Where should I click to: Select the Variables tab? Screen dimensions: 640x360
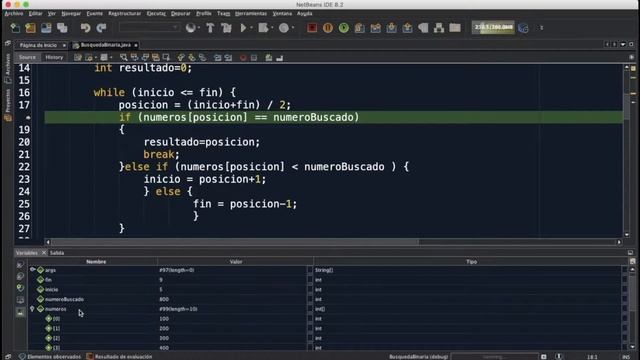(x=27, y=253)
